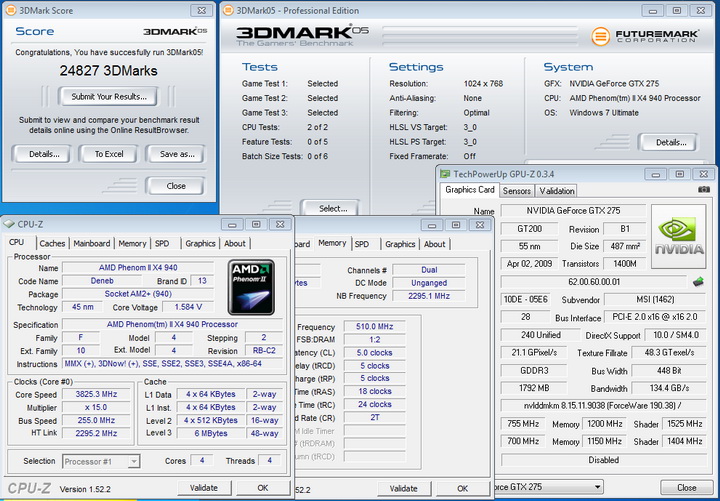Click the GPU name field NVIDIA GeForce GTX 275
The width and height of the screenshot is (720, 501).
click(573, 211)
